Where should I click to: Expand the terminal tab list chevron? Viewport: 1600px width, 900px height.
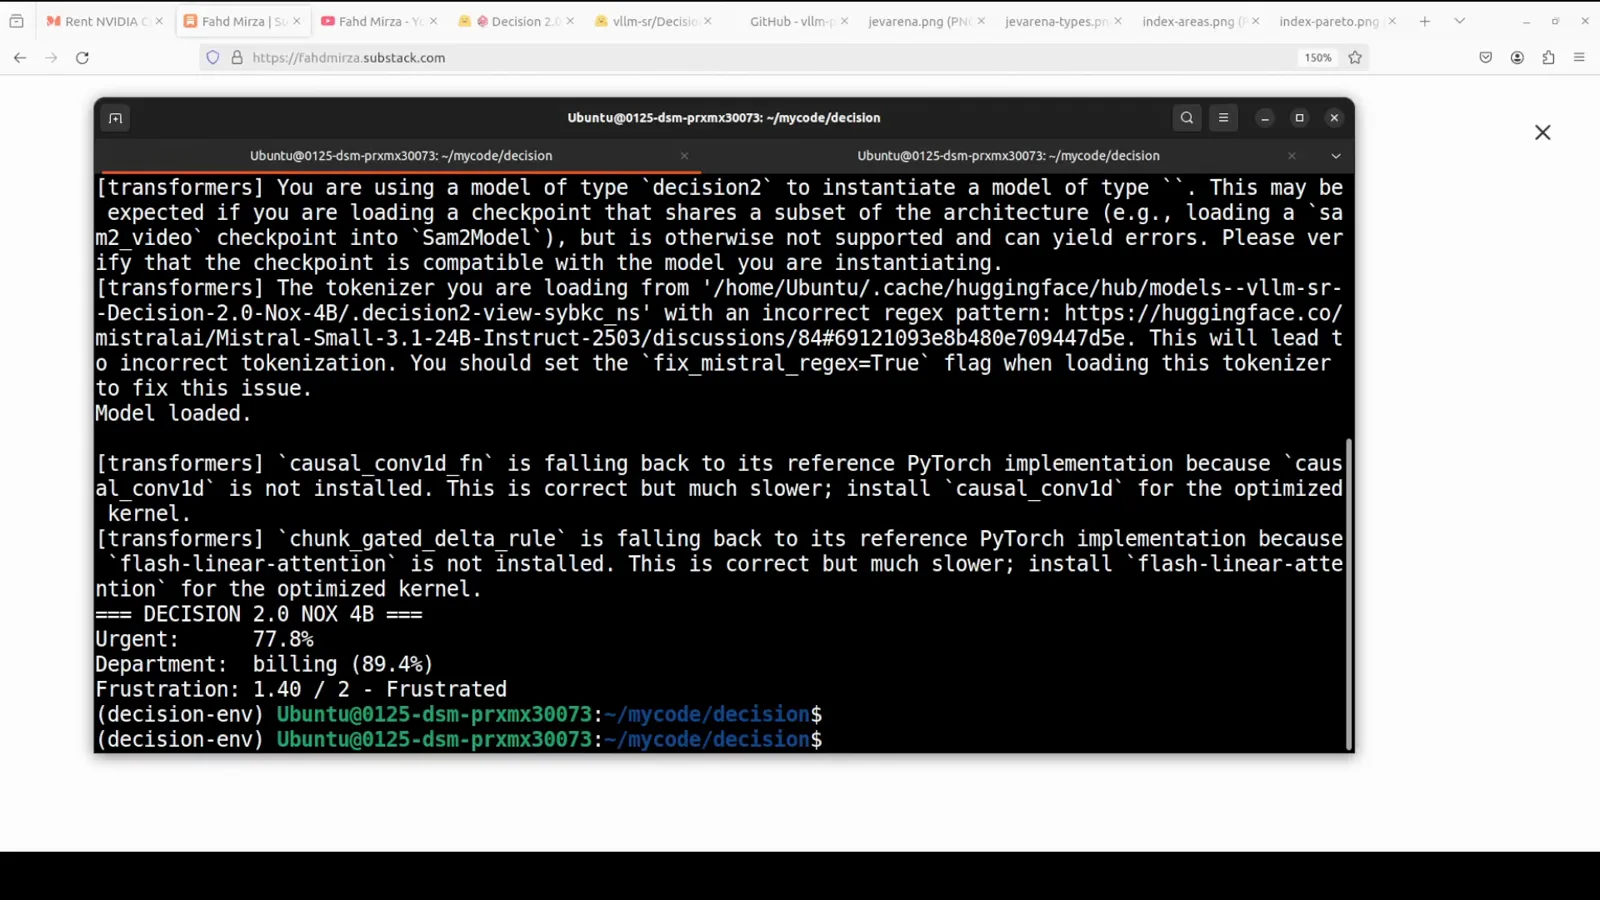[1336, 156]
